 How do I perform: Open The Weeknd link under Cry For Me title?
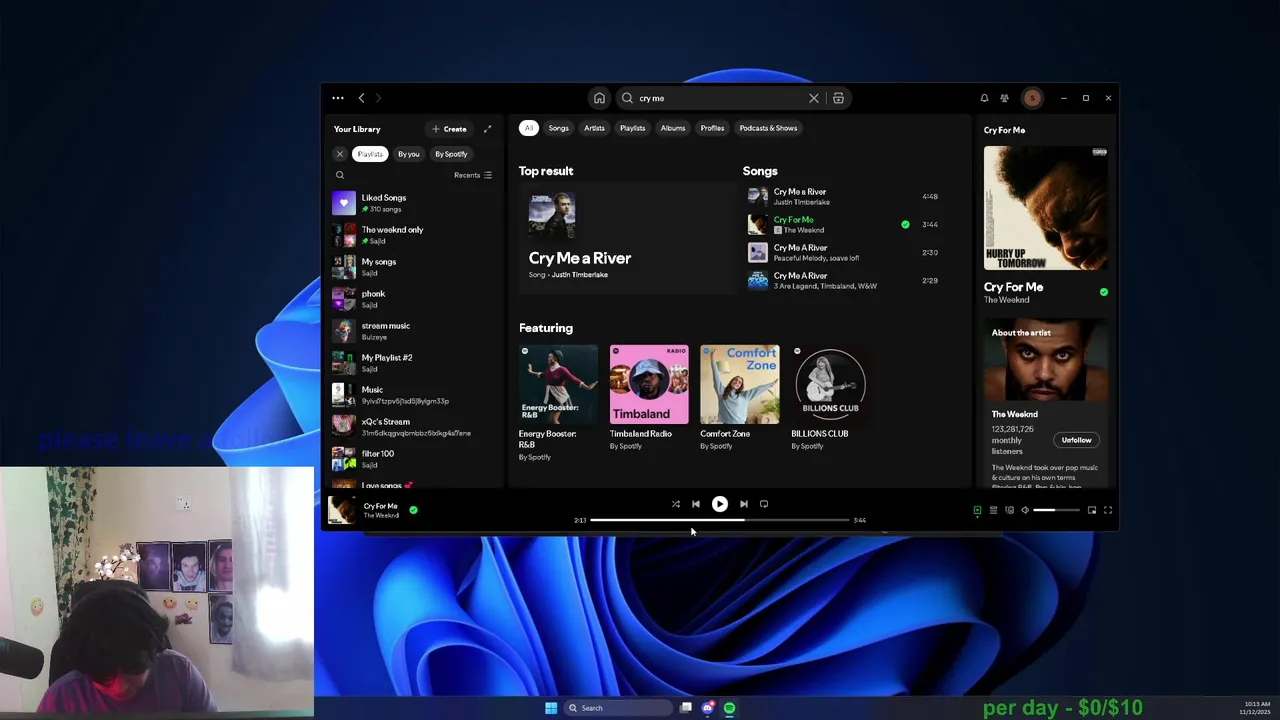[1006, 300]
